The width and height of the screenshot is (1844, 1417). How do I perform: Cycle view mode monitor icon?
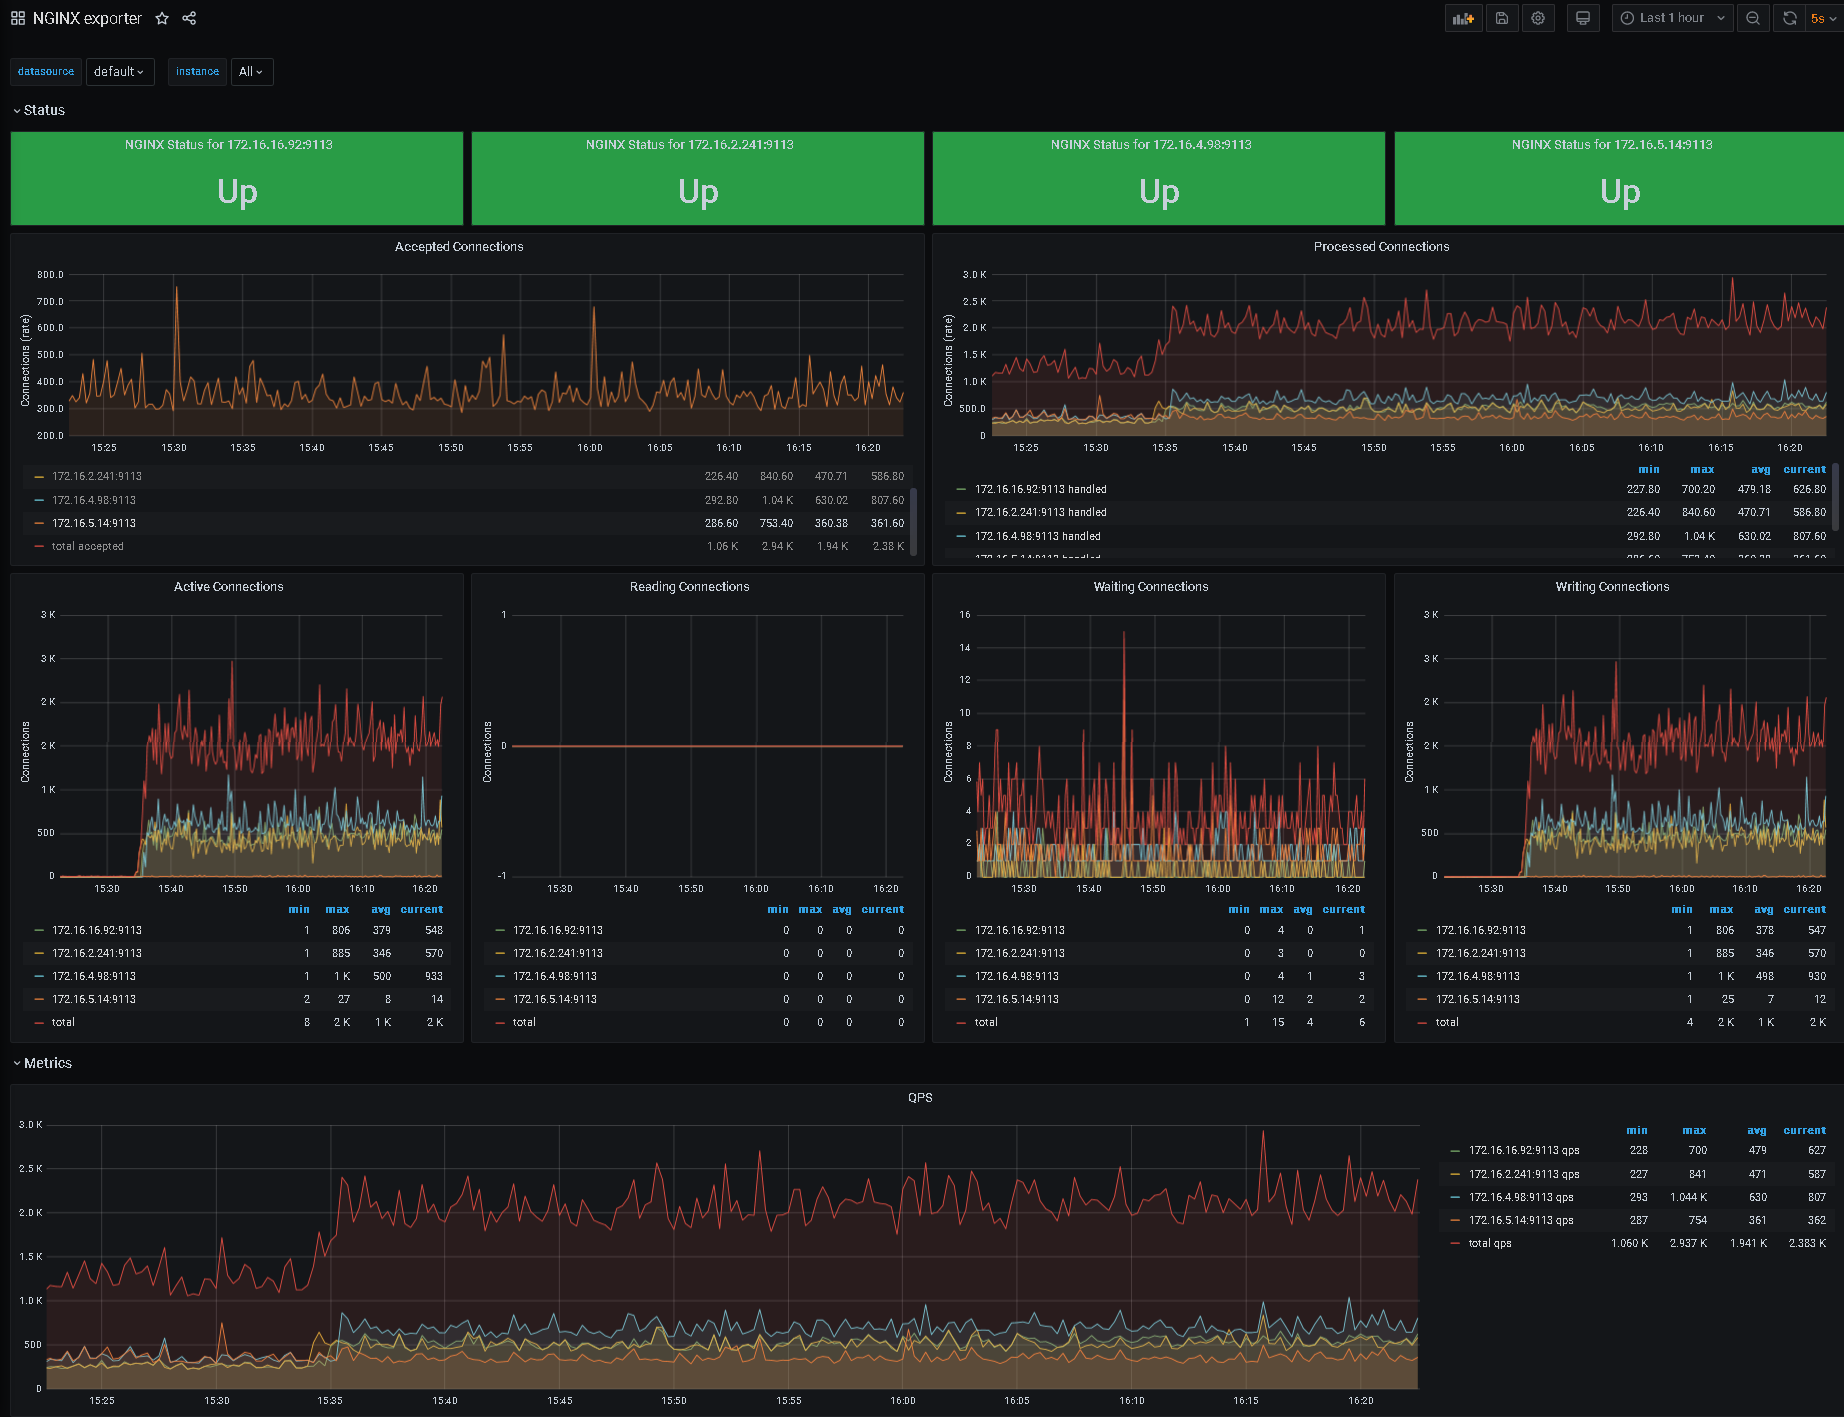1582,18
